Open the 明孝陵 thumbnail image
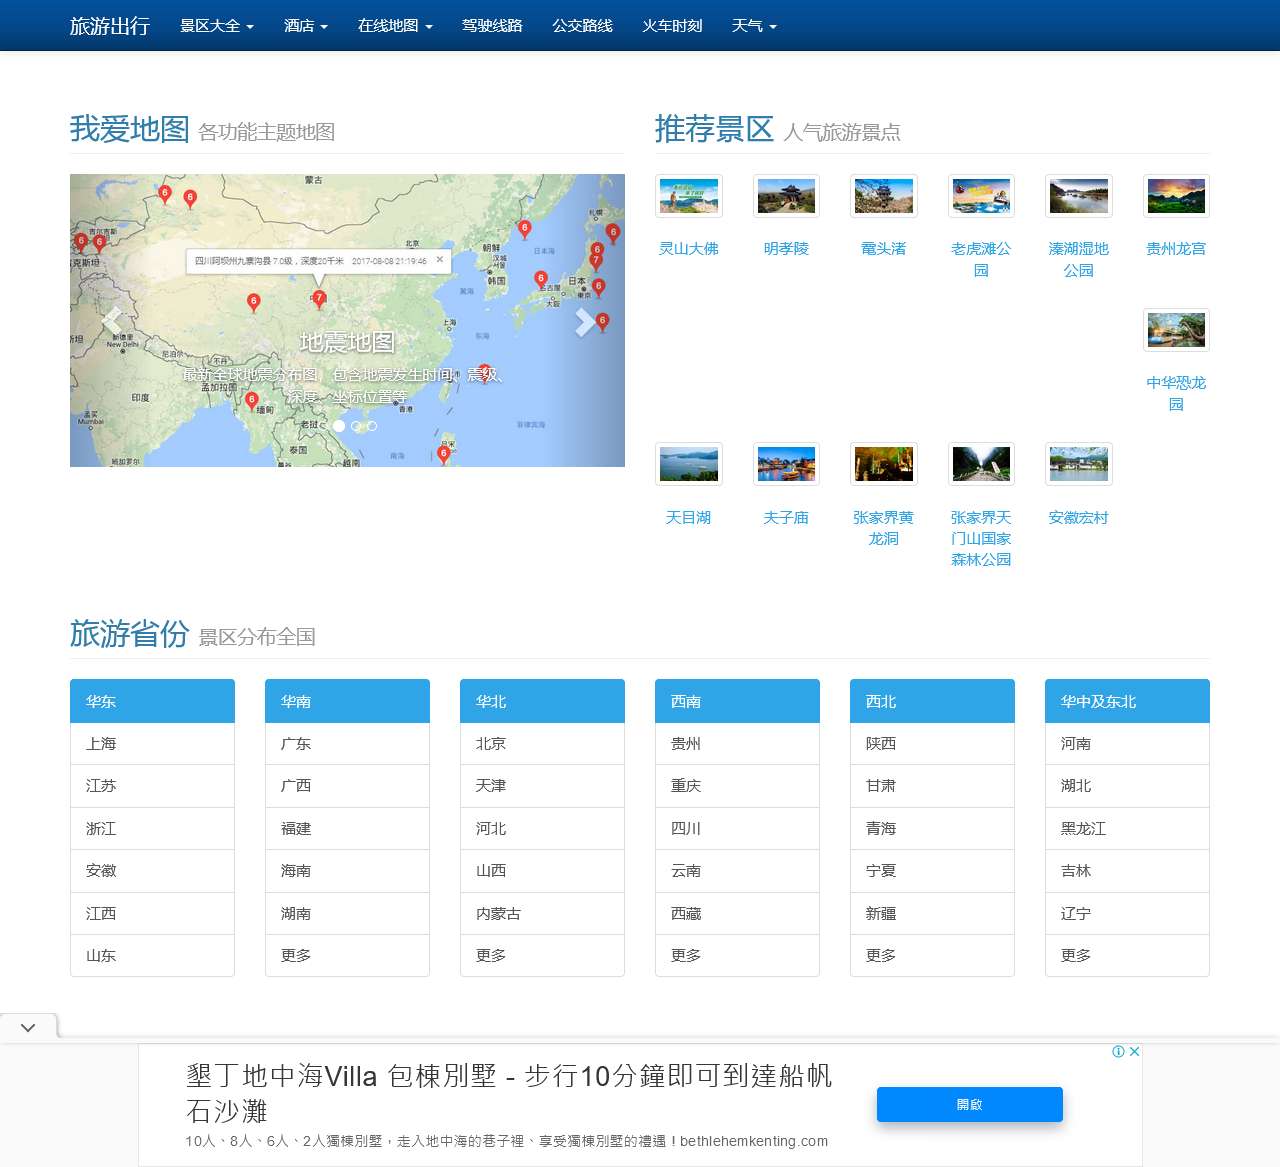The height and width of the screenshot is (1167, 1280). pyautogui.click(x=786, y=196)
